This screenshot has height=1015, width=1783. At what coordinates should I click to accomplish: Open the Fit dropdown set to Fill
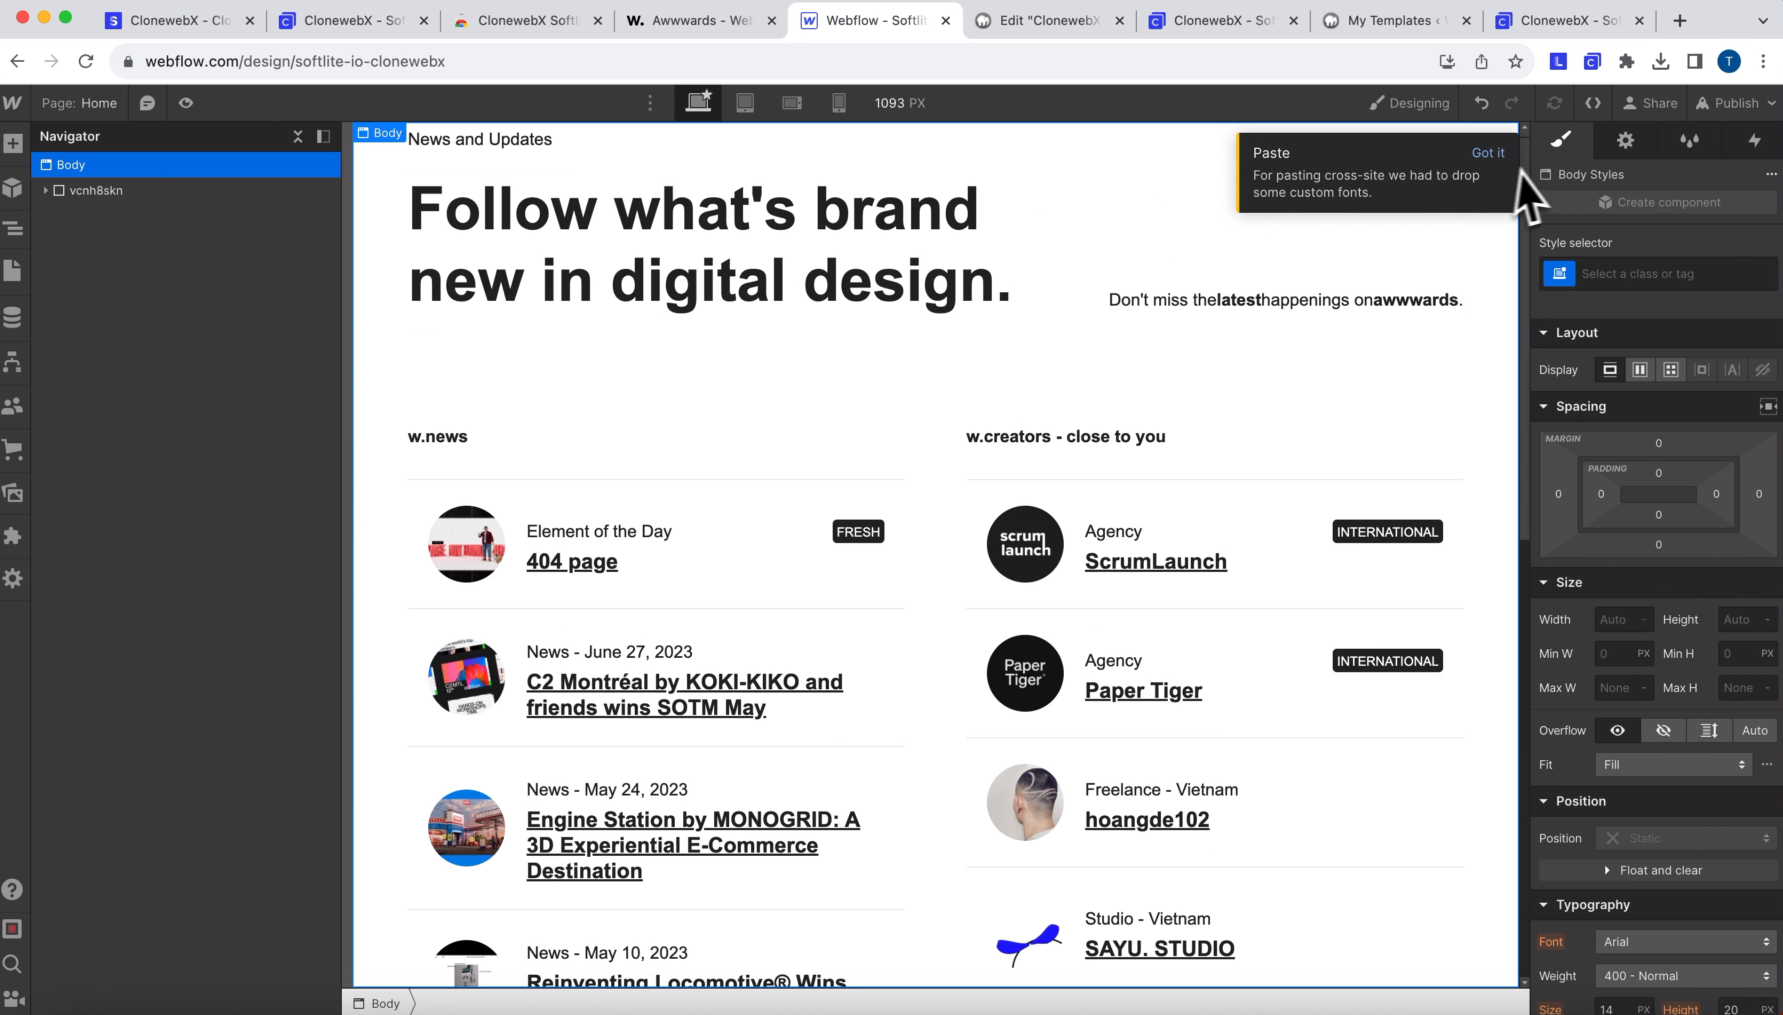click(1673, 765)
